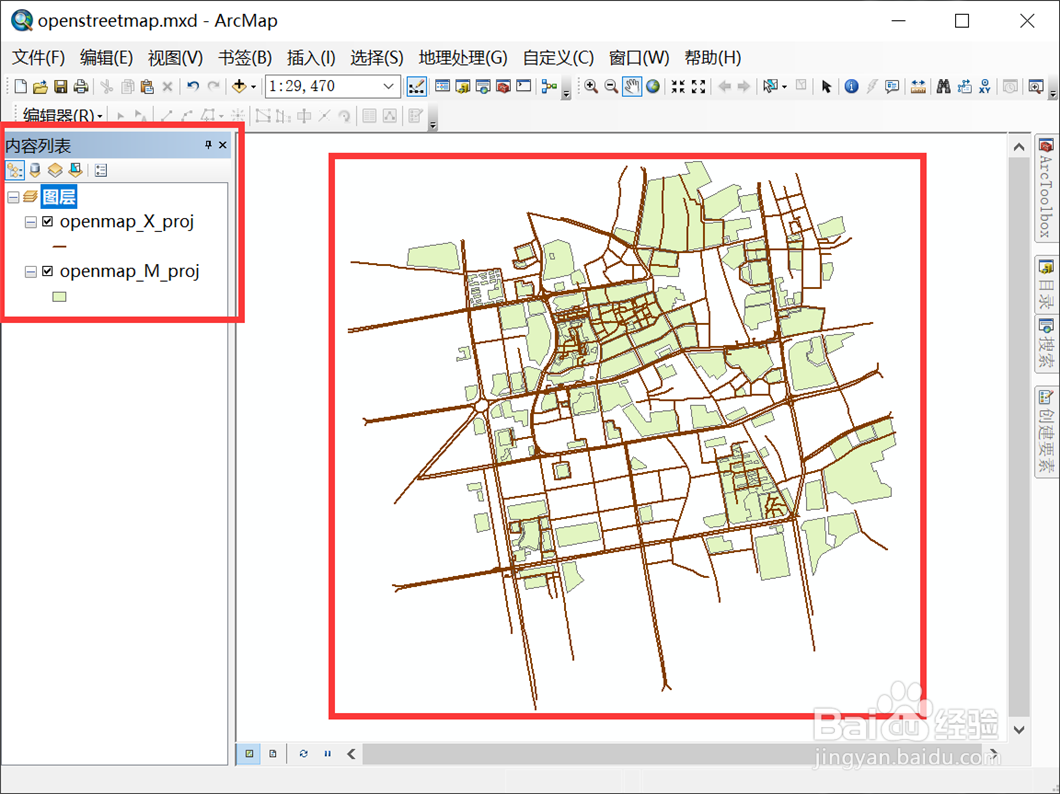Create a new map document
The height and width of the screenshot is (794, 1060).
click(x=20, y=86)
